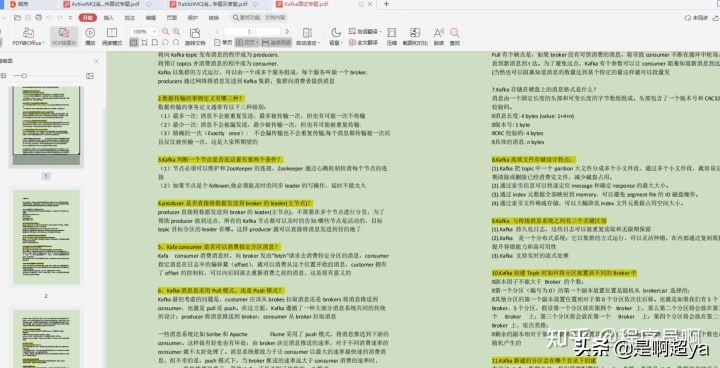
Task: Select the 批注 ribbon tab
Action: (x=129, y=18)
